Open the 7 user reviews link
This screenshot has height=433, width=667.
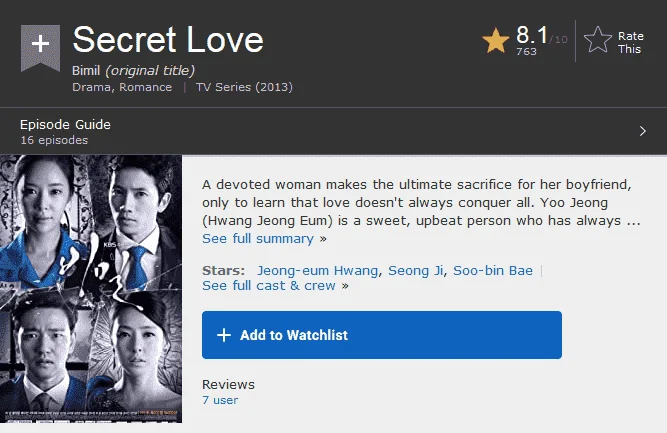pyautogui.click(x=220, y=400)
